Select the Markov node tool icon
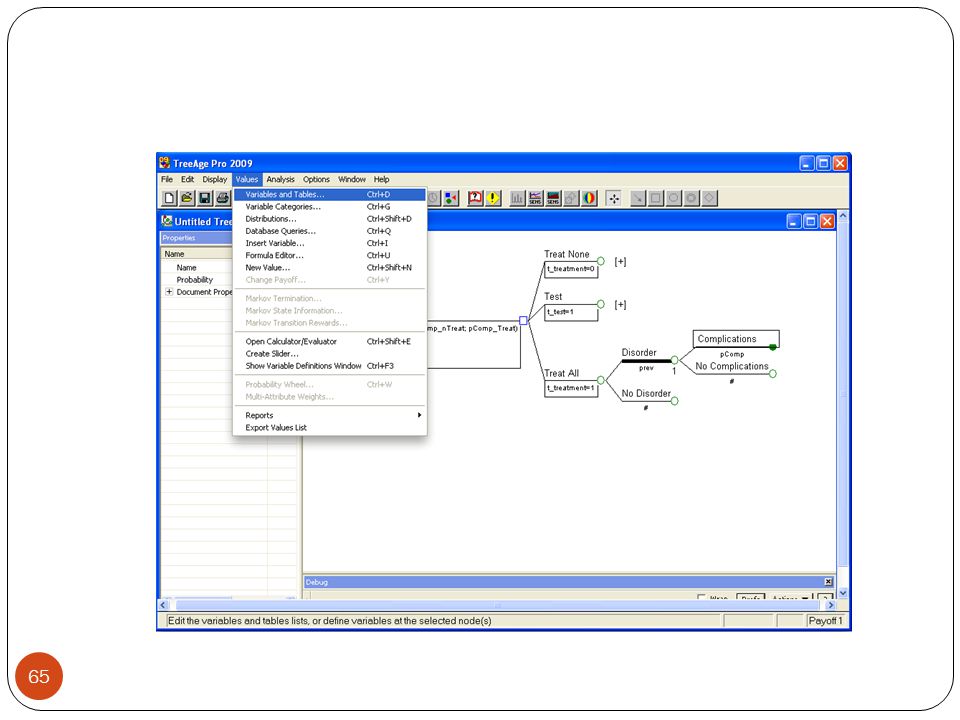This screenshot has height=720, width=960. 691,198
